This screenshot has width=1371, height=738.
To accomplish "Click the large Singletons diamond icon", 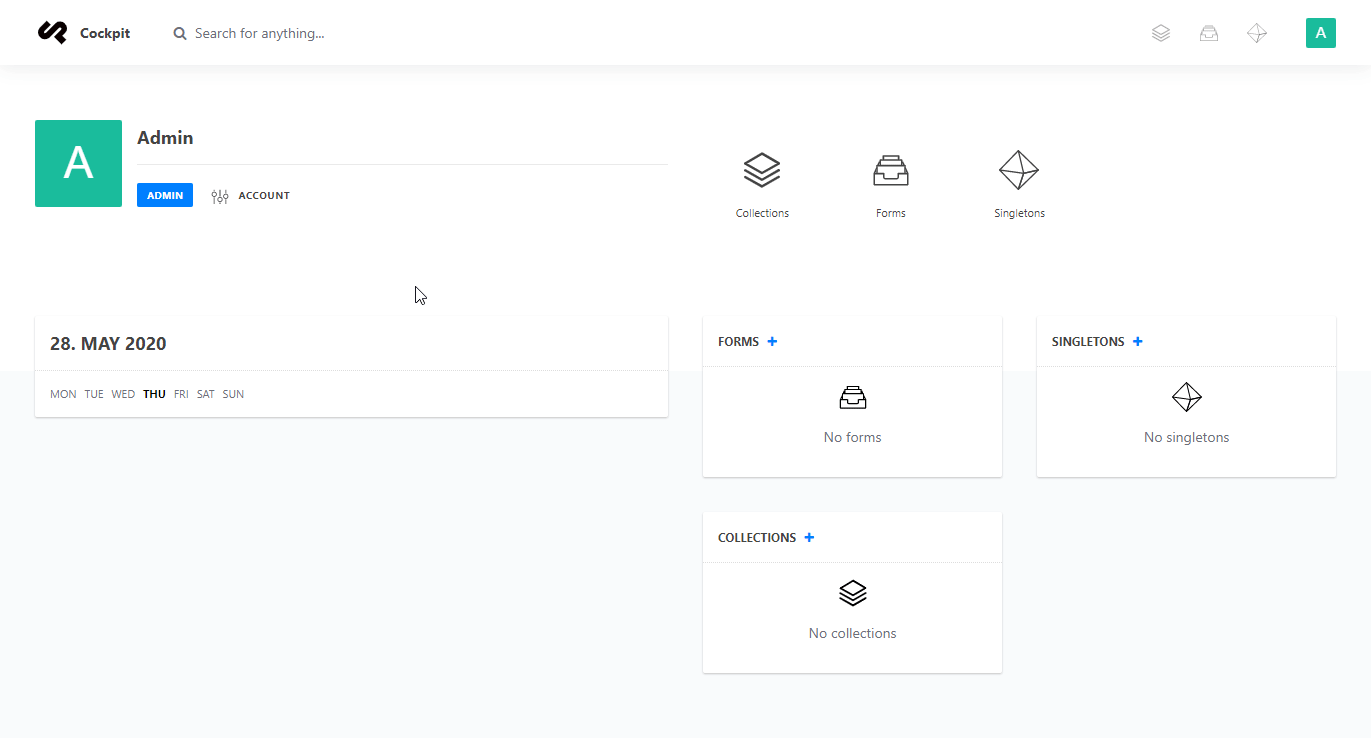I will click(x=1019, y=170).
